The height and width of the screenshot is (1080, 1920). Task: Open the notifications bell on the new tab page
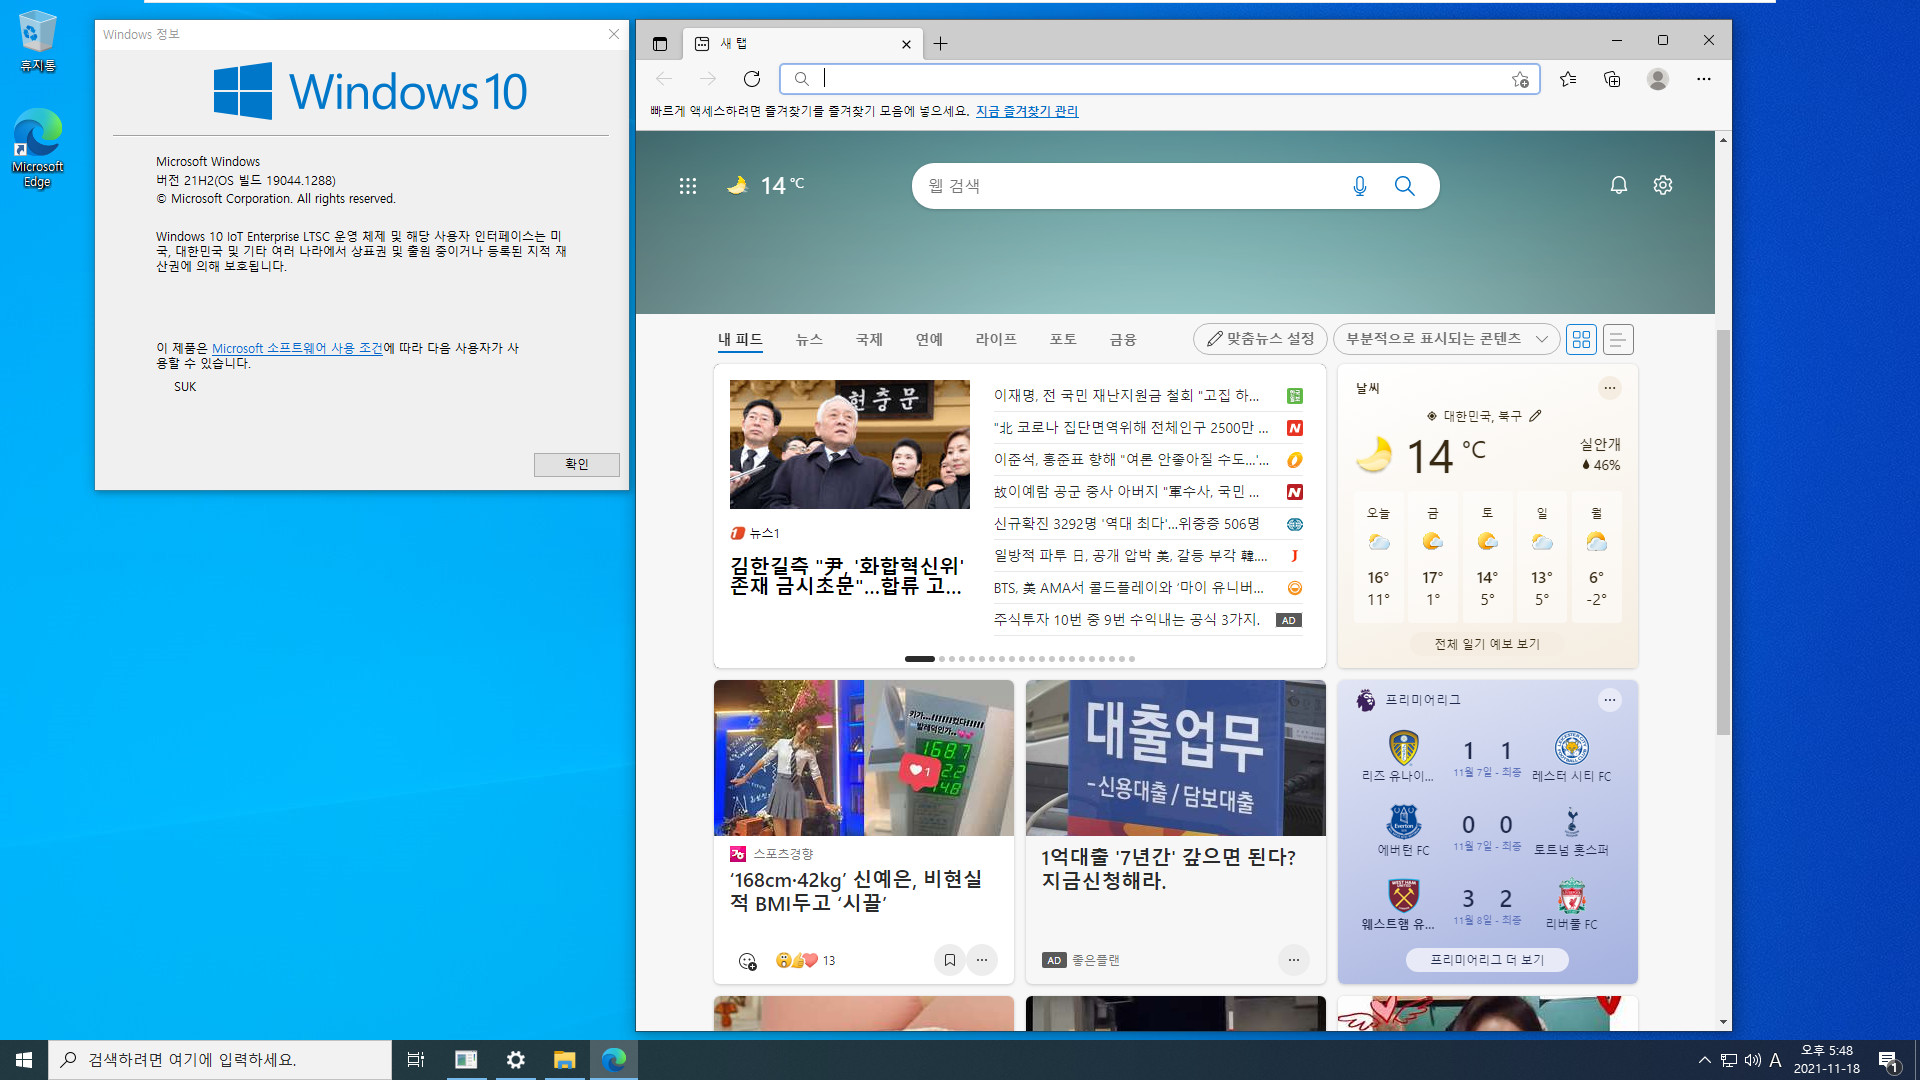tap(1619, 185)
